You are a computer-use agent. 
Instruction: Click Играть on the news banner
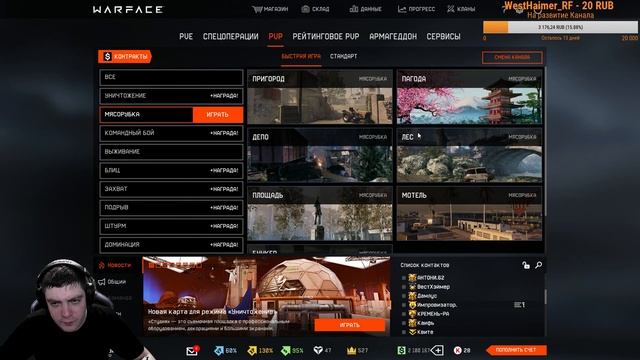349,325
